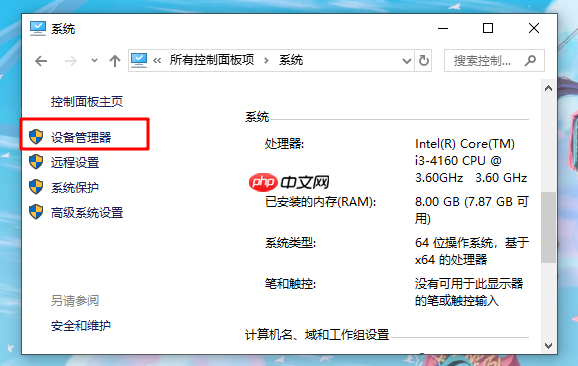
Task: Maximize the 系统 window
Action: 488,28
